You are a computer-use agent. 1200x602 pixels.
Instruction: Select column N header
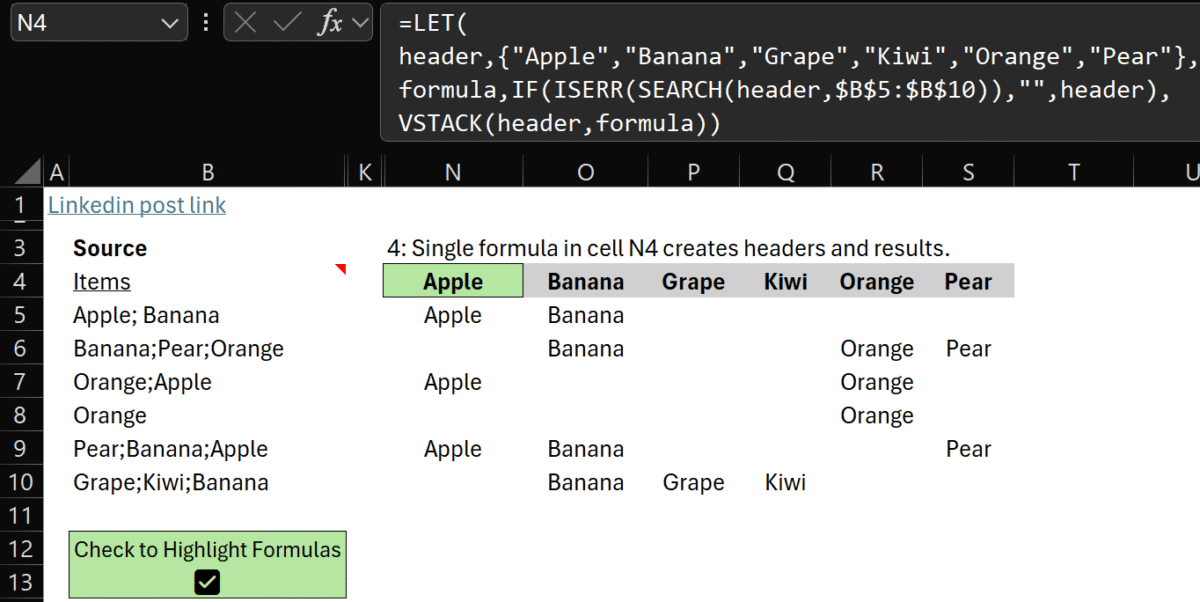click(x=453, y=173)
